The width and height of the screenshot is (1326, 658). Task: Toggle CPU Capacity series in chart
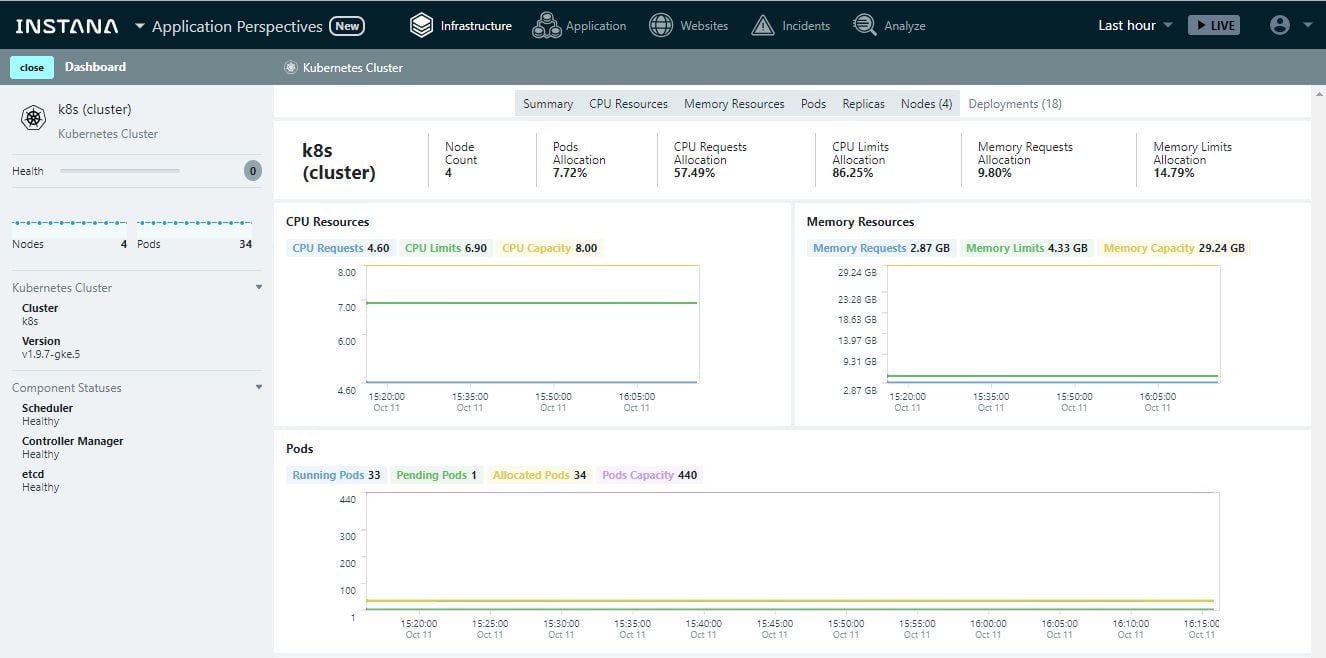549,248
